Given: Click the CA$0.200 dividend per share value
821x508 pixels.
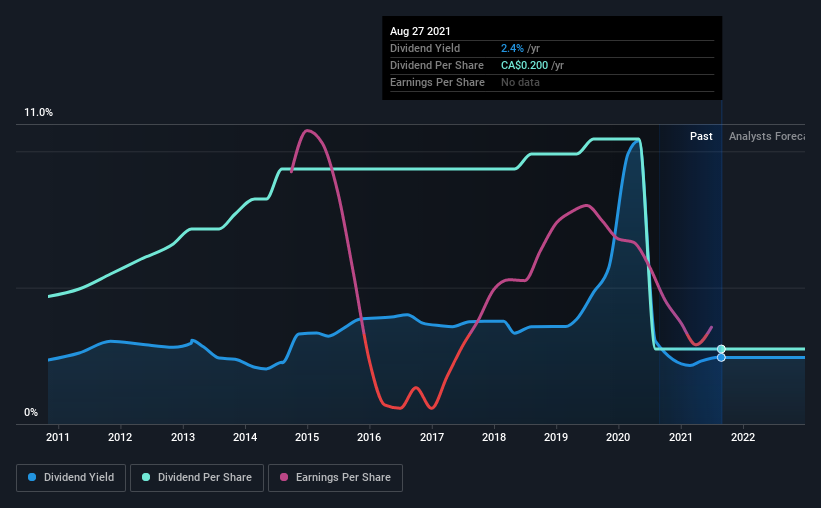Looking at the screenshot, I should 525,65.
